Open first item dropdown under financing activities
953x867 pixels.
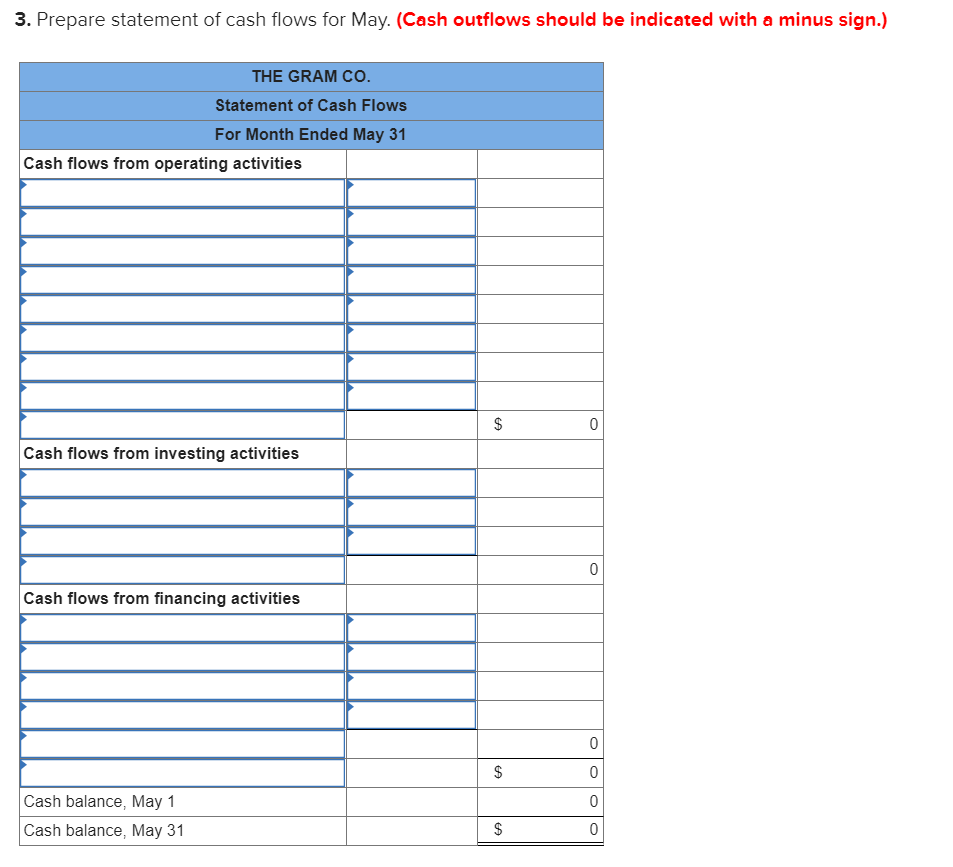click(182, 628)
